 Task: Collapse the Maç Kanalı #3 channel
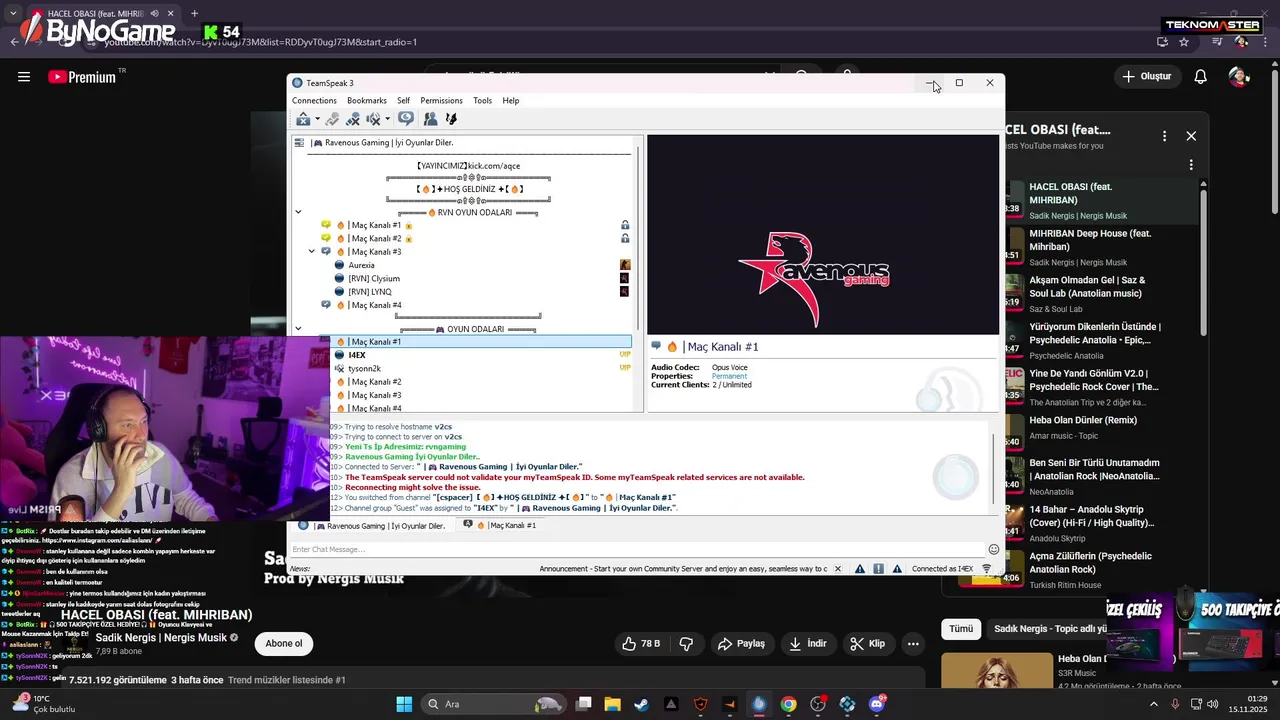pos(312,252)
